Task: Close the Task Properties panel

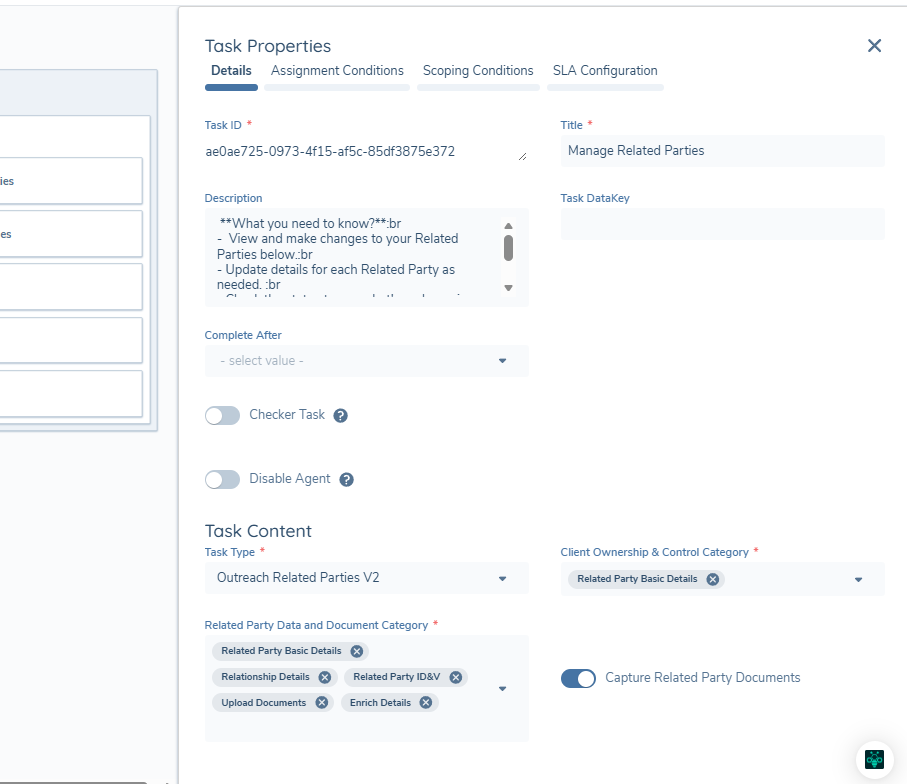Action: (874, 46)
